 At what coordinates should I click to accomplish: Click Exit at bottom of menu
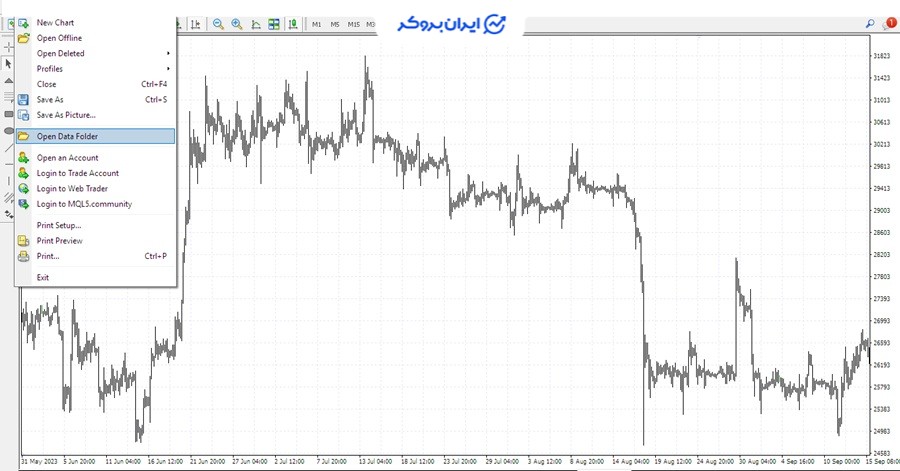pos(43,277)
